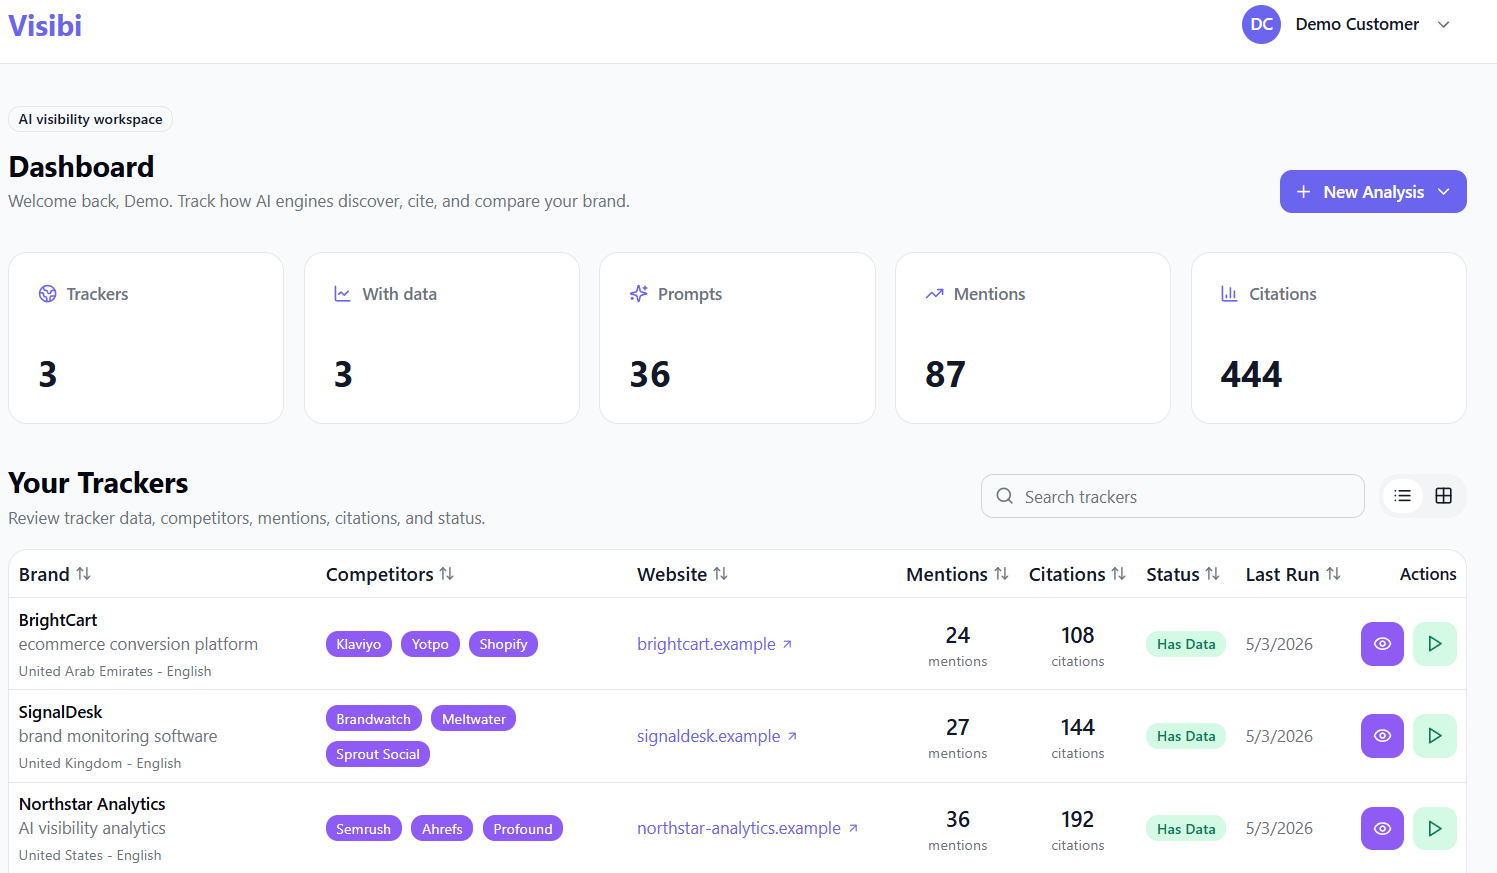This screenshot has height=873, width=1497.
Task: Click the Visibi logo
Action: coord(45,25)
